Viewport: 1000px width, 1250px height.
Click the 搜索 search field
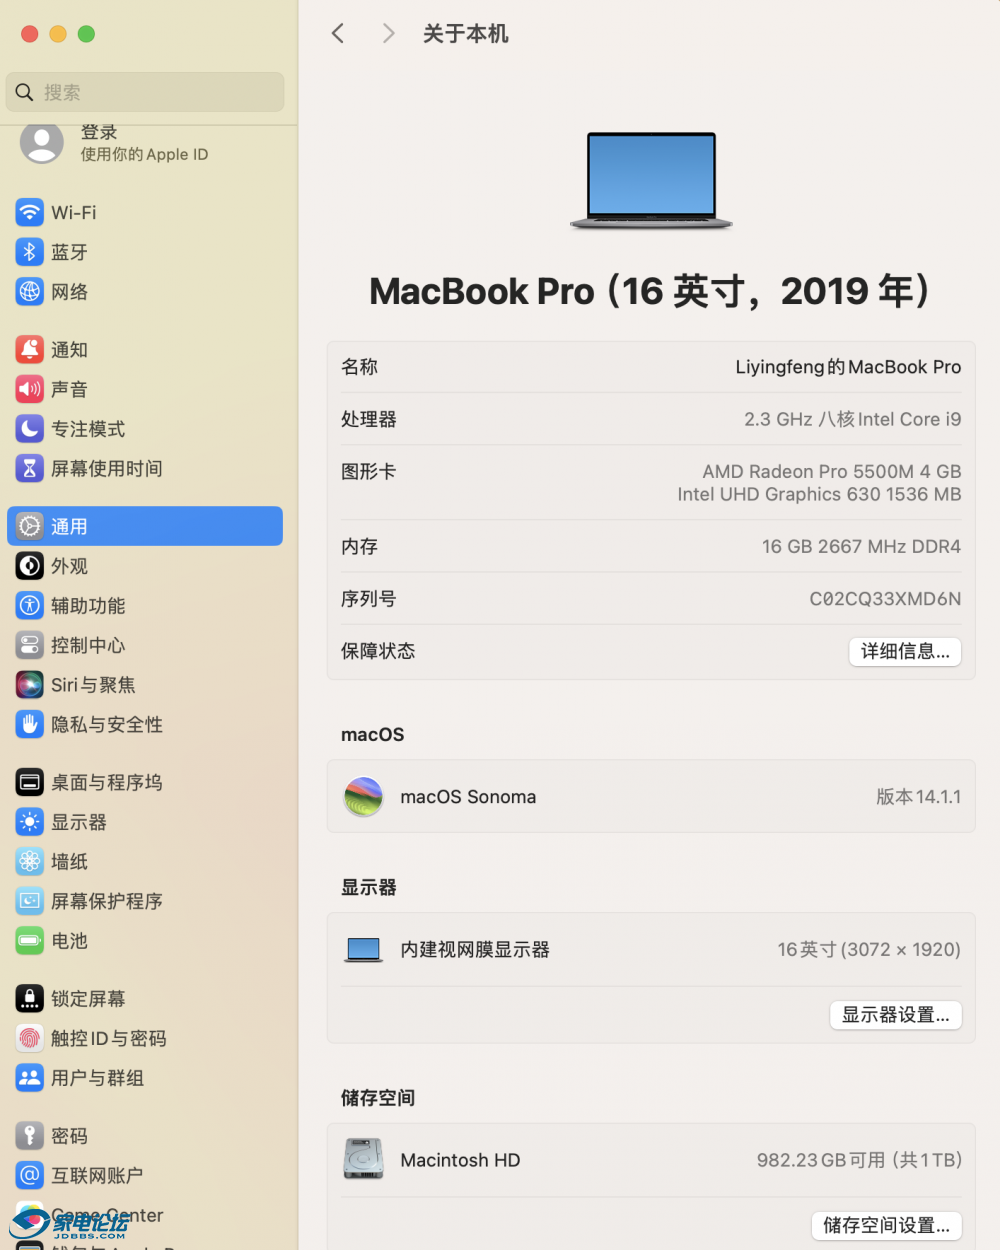click(x=145, y=92)
